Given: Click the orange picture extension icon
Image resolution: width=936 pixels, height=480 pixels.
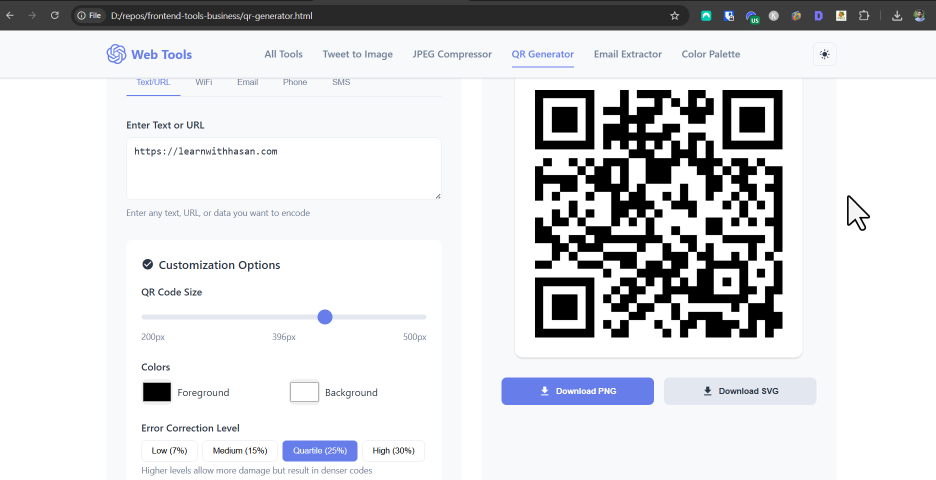Looking at the screenshot, I should click(x=841, y=16).
